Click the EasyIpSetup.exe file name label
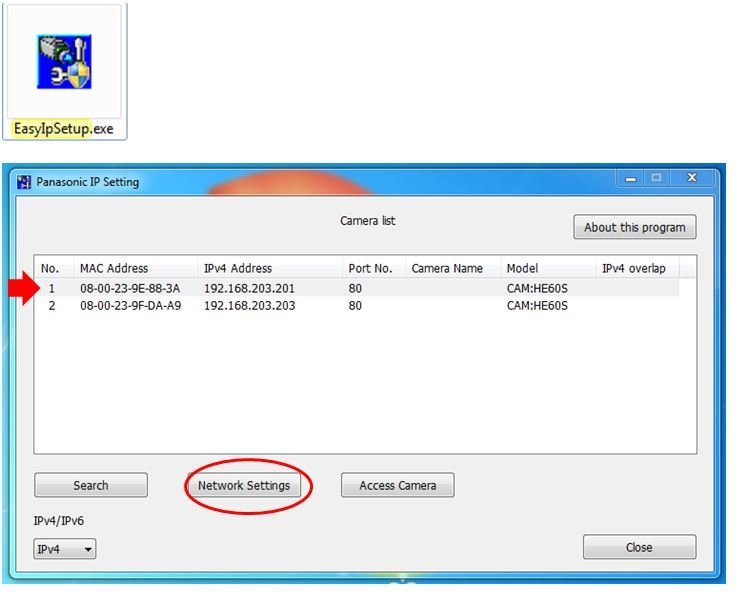Image resolution: width=740 pixels, height=596 pixels. pos(64,129)
